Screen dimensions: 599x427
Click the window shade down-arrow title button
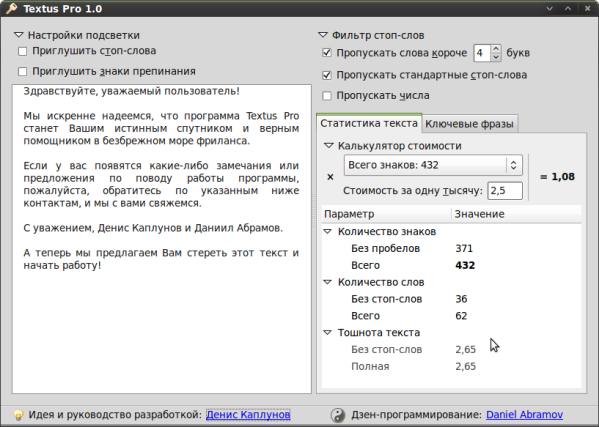coord(549,8)
